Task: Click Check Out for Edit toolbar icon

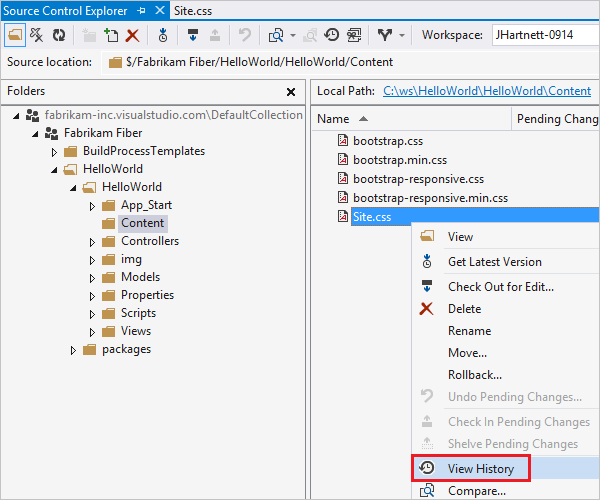Action: [193, 35]
